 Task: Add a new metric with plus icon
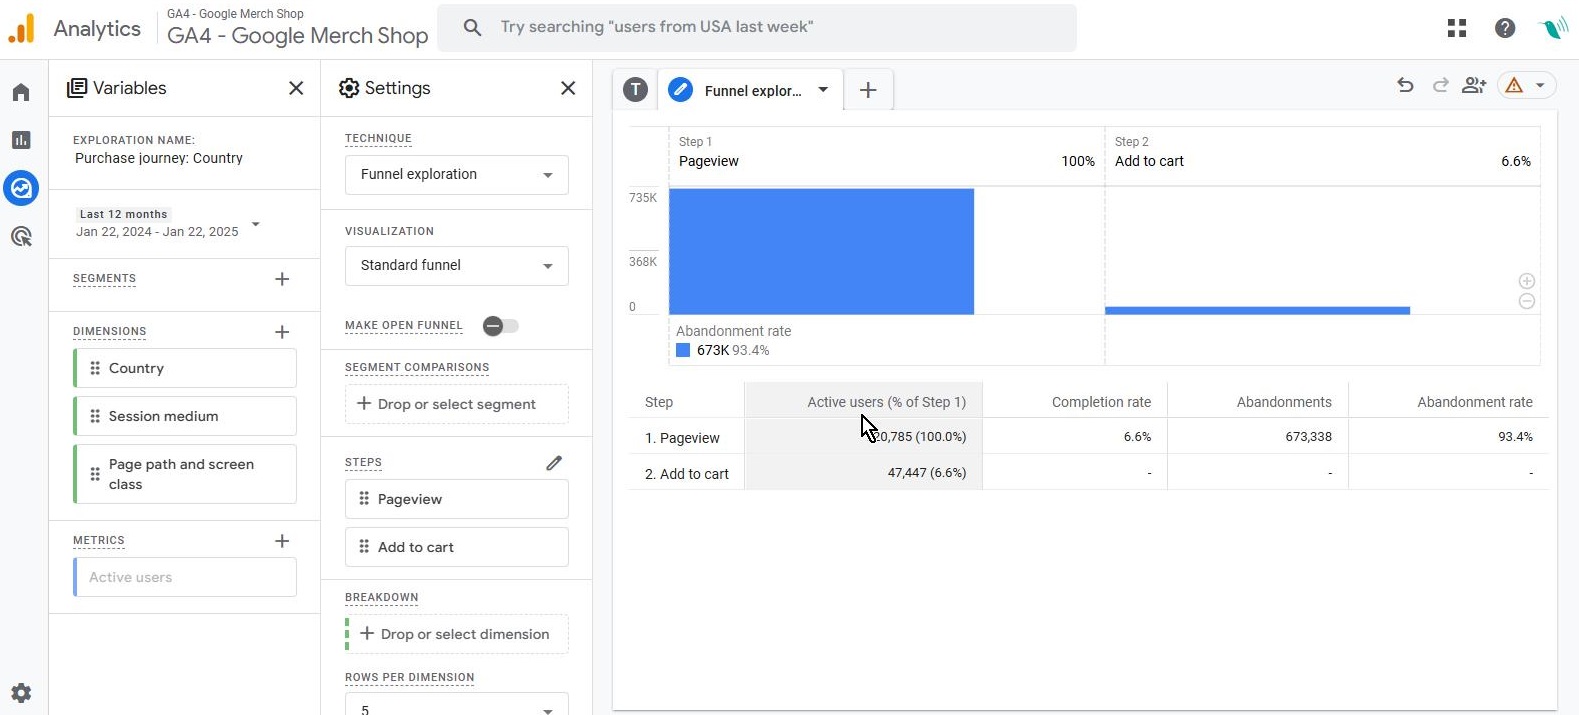[282, 541]
